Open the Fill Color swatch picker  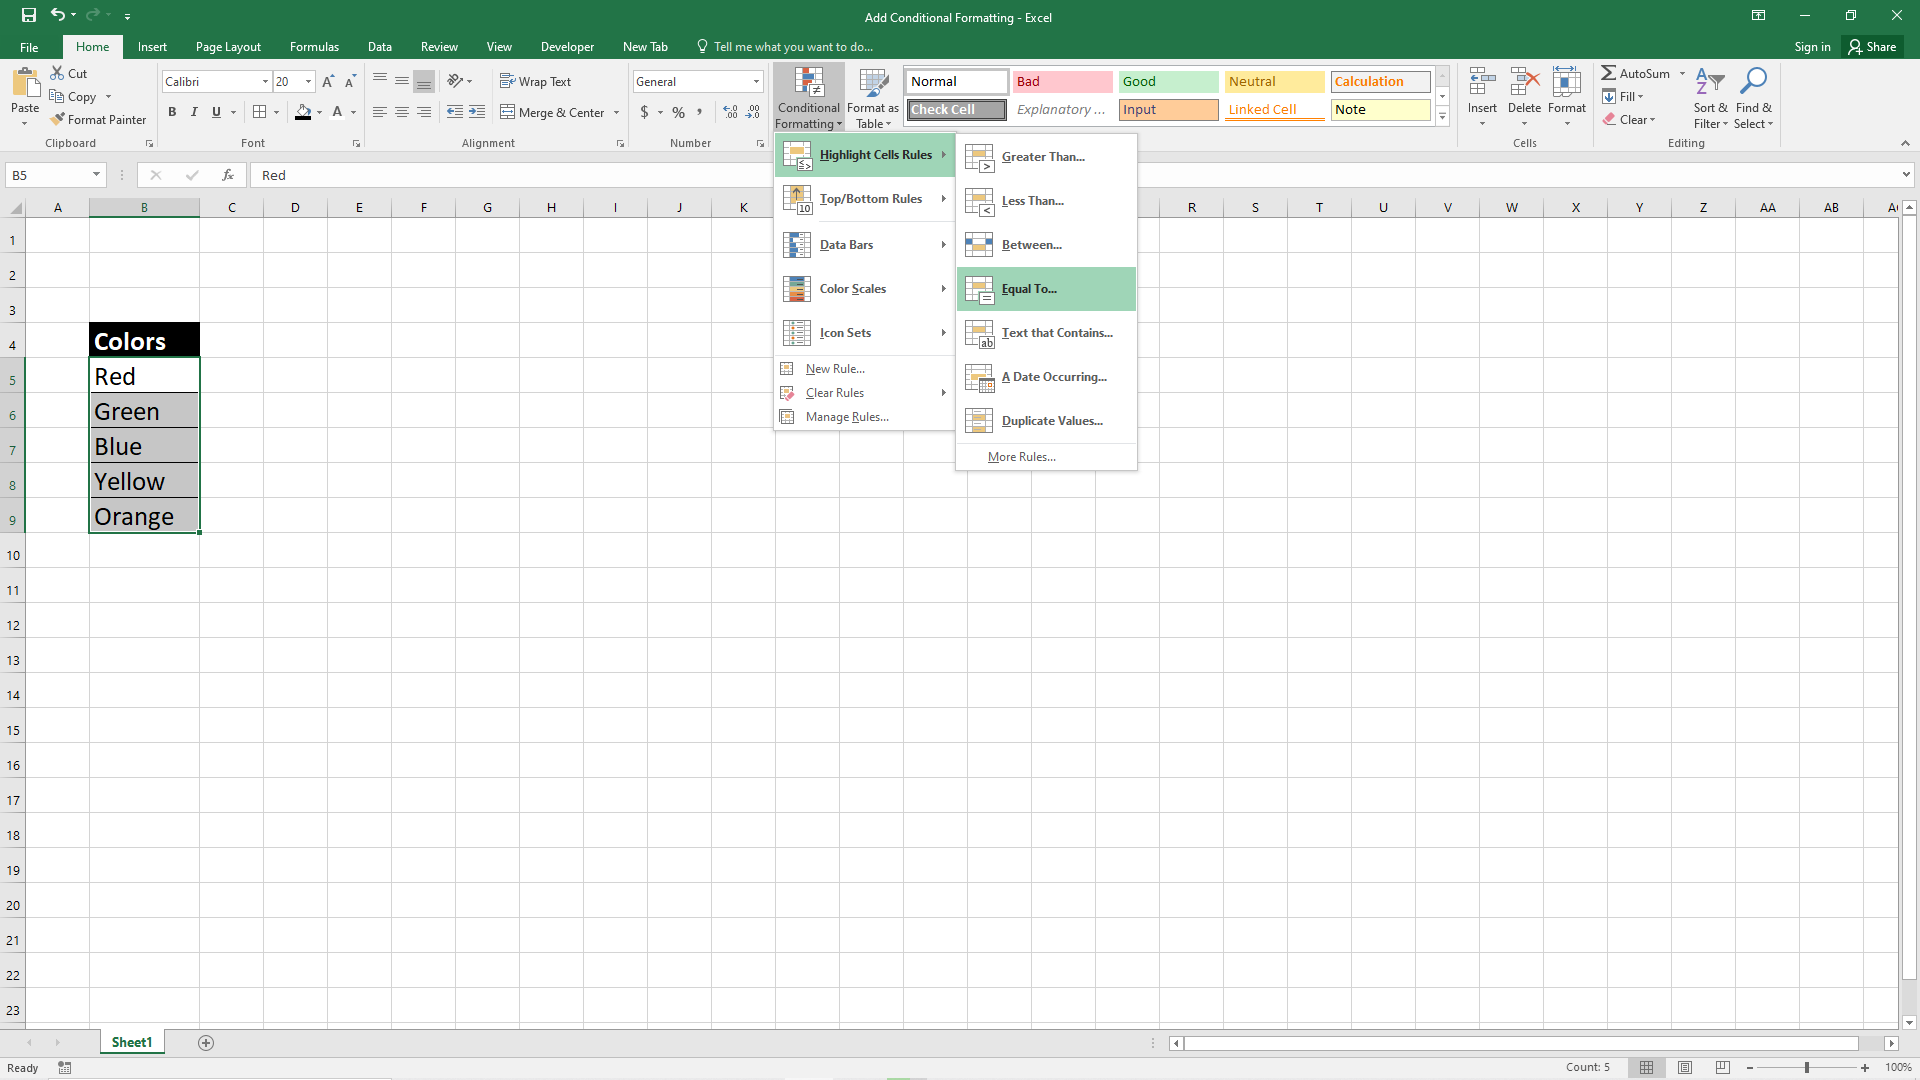click(320, 112)
